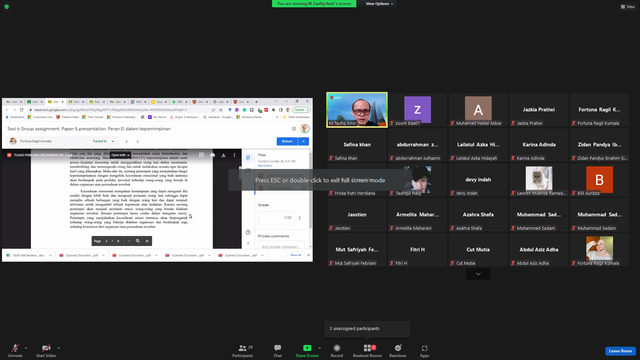Open the Apps icon in Zoom
Viewport: 640px width, 360px height.
pos(424,348)
